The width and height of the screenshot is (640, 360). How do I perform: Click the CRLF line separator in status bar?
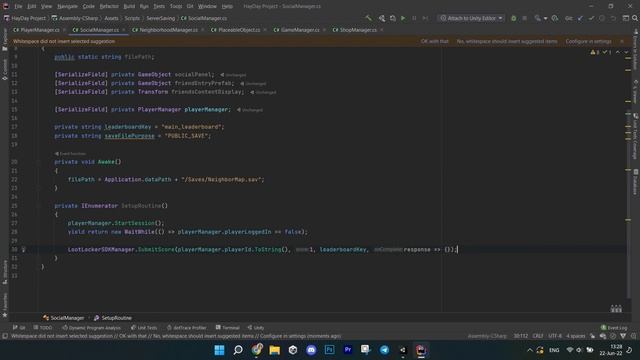coord(538,336)
